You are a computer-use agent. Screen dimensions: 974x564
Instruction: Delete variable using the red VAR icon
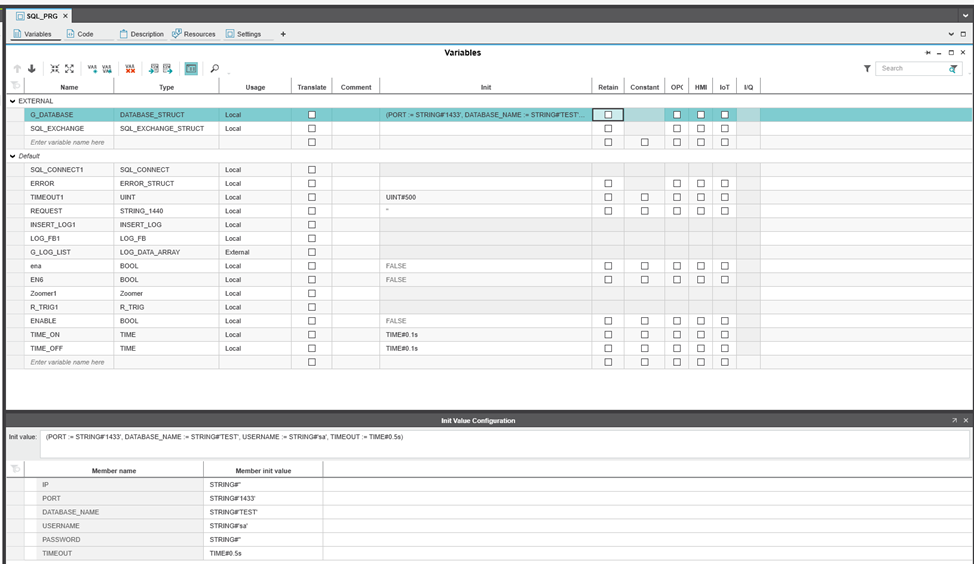[130, 69]
